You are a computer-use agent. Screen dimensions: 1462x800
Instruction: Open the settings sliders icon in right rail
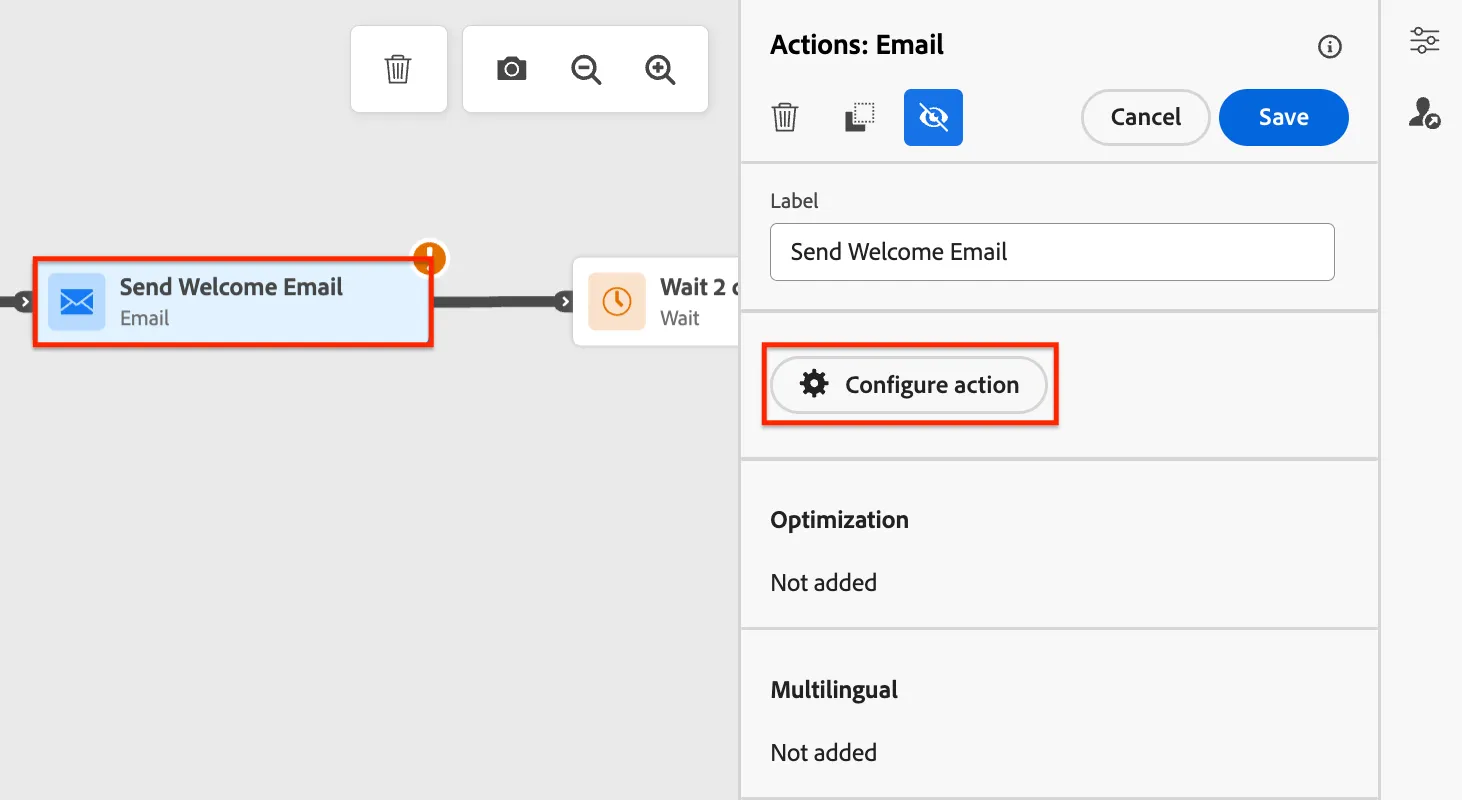(x=1424, y=41)
